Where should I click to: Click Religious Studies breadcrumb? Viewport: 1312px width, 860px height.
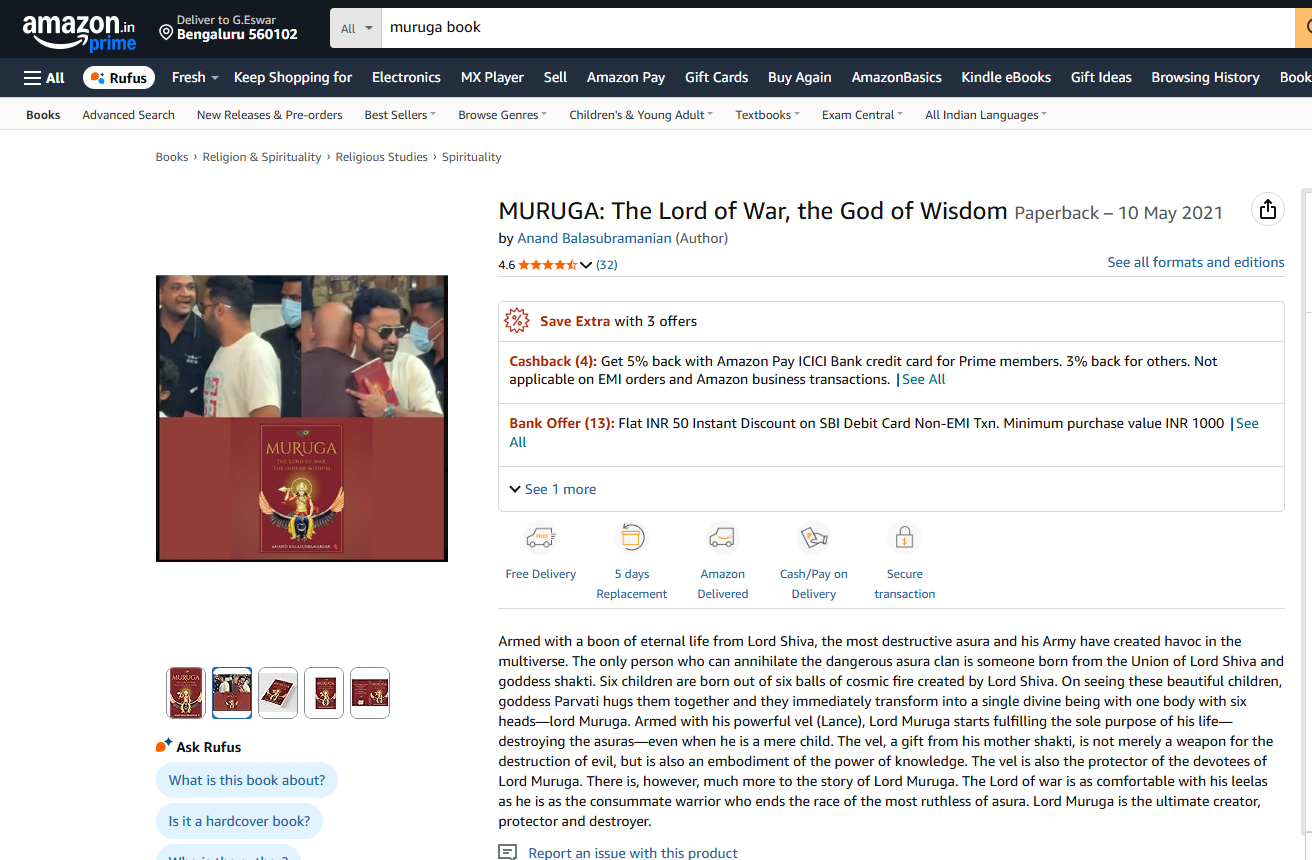click(382, 157)
